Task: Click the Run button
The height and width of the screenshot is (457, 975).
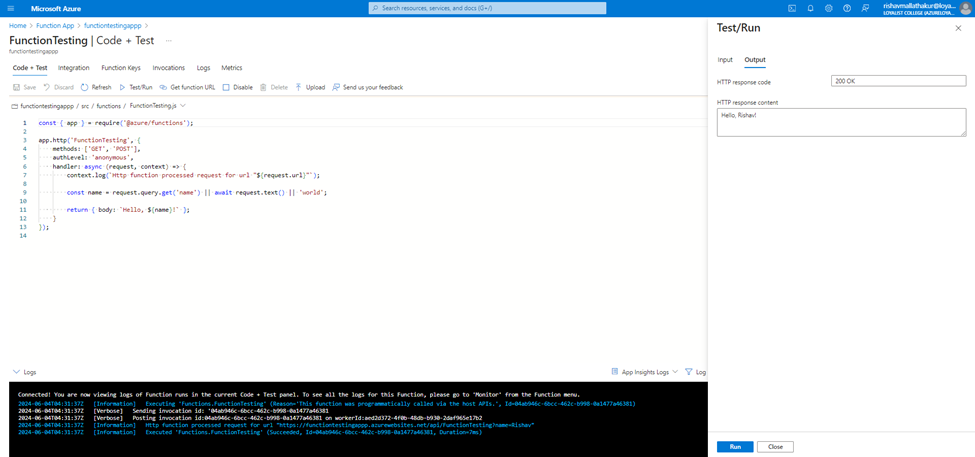Action: (735, 447)
